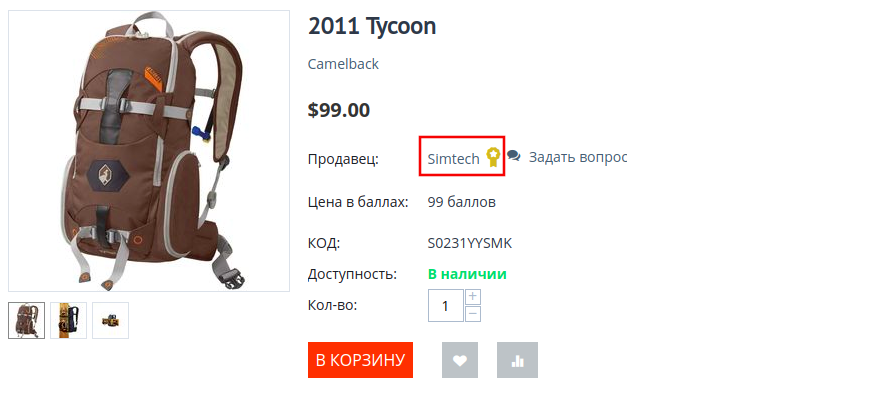Decrease quantity with the minus button

point(473,313)
